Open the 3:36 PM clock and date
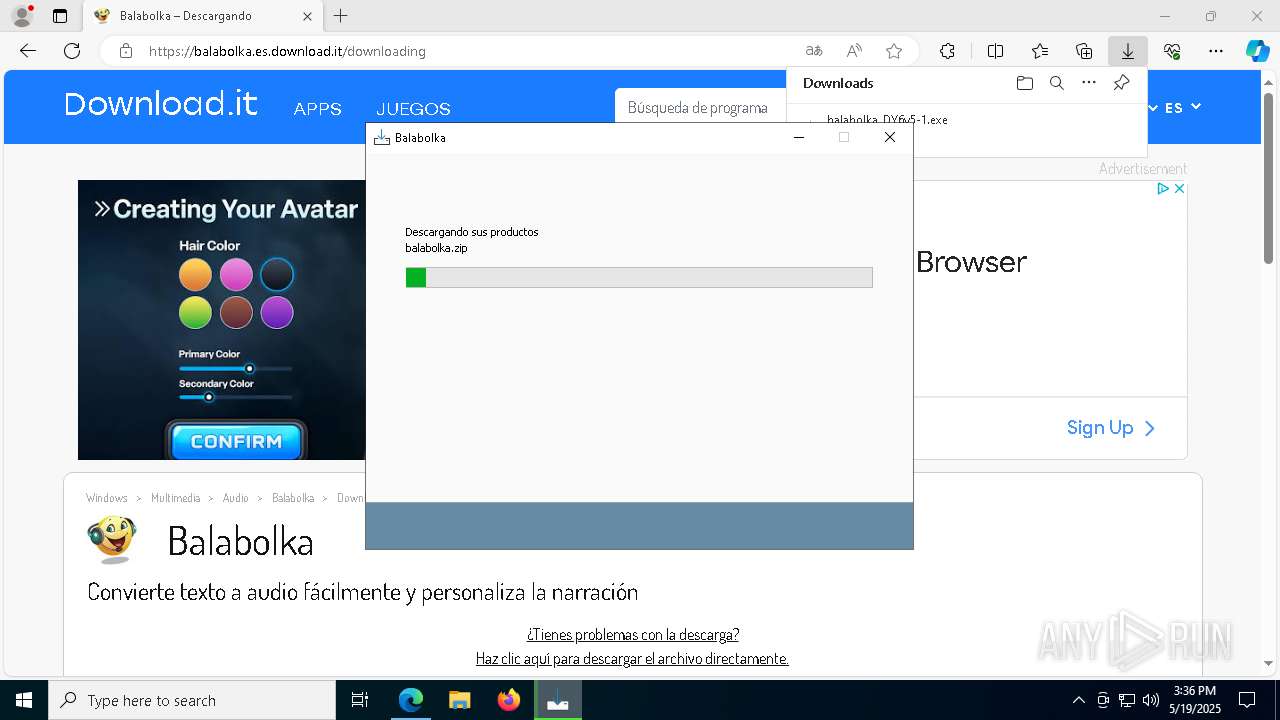The width and height of the screenshot is (1280, 720). pos(1195,700)
